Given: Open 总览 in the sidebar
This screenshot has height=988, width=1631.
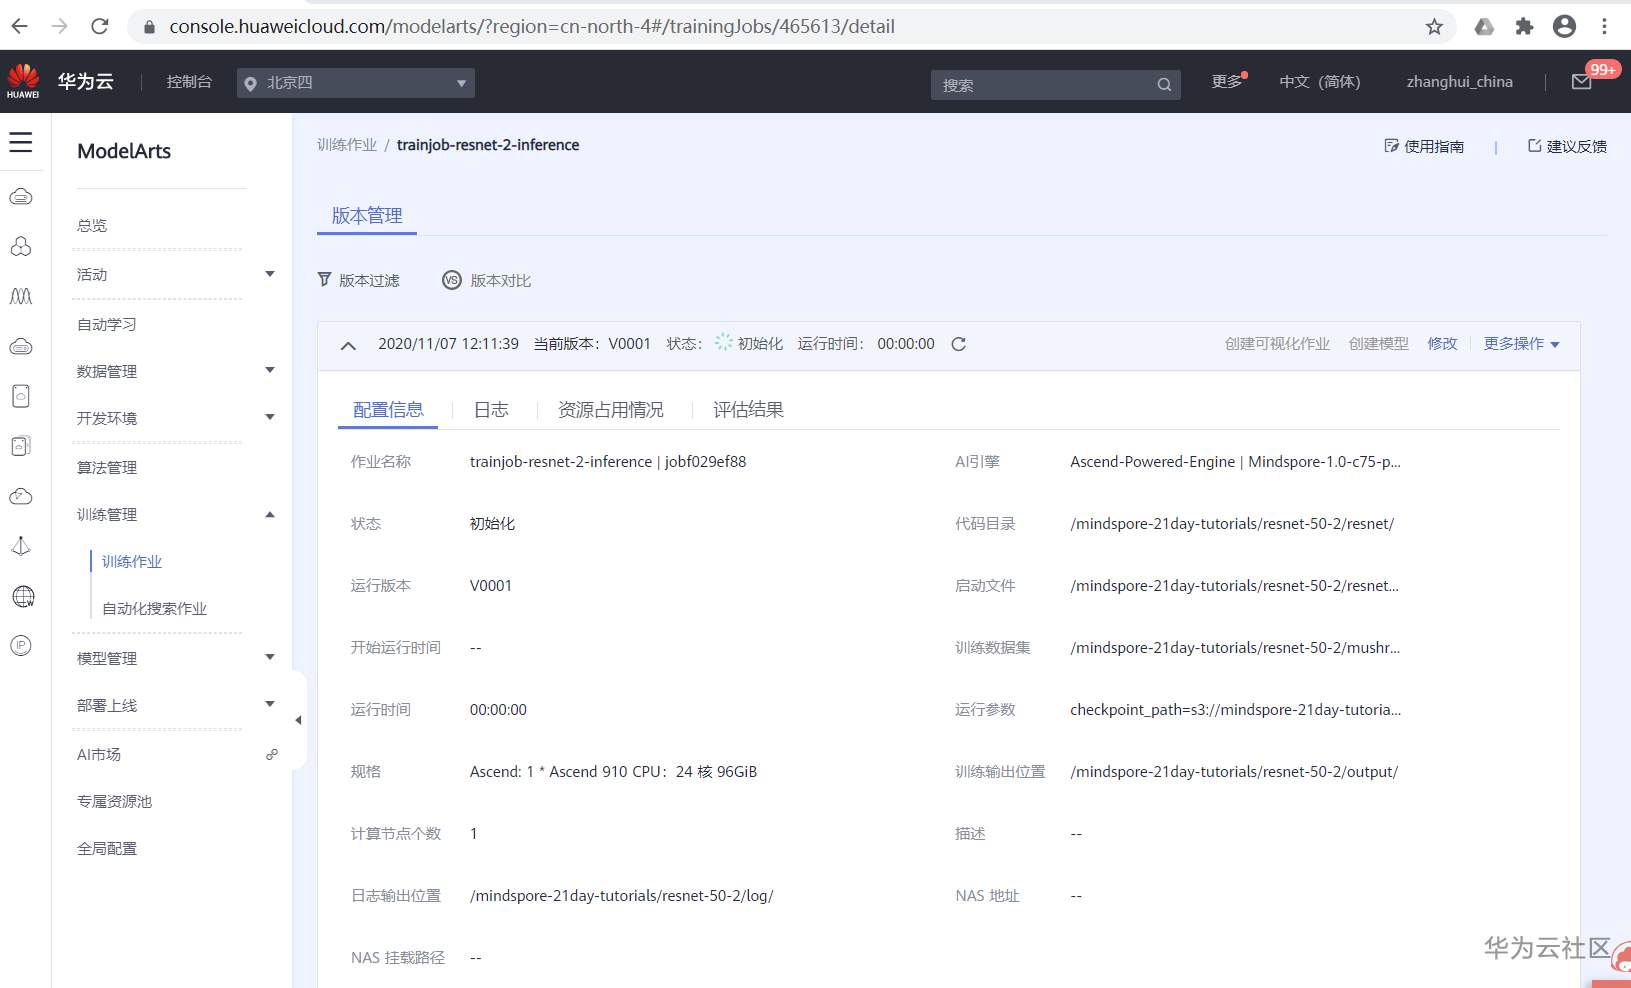Looking at the screenshot, I should point(92,226).
